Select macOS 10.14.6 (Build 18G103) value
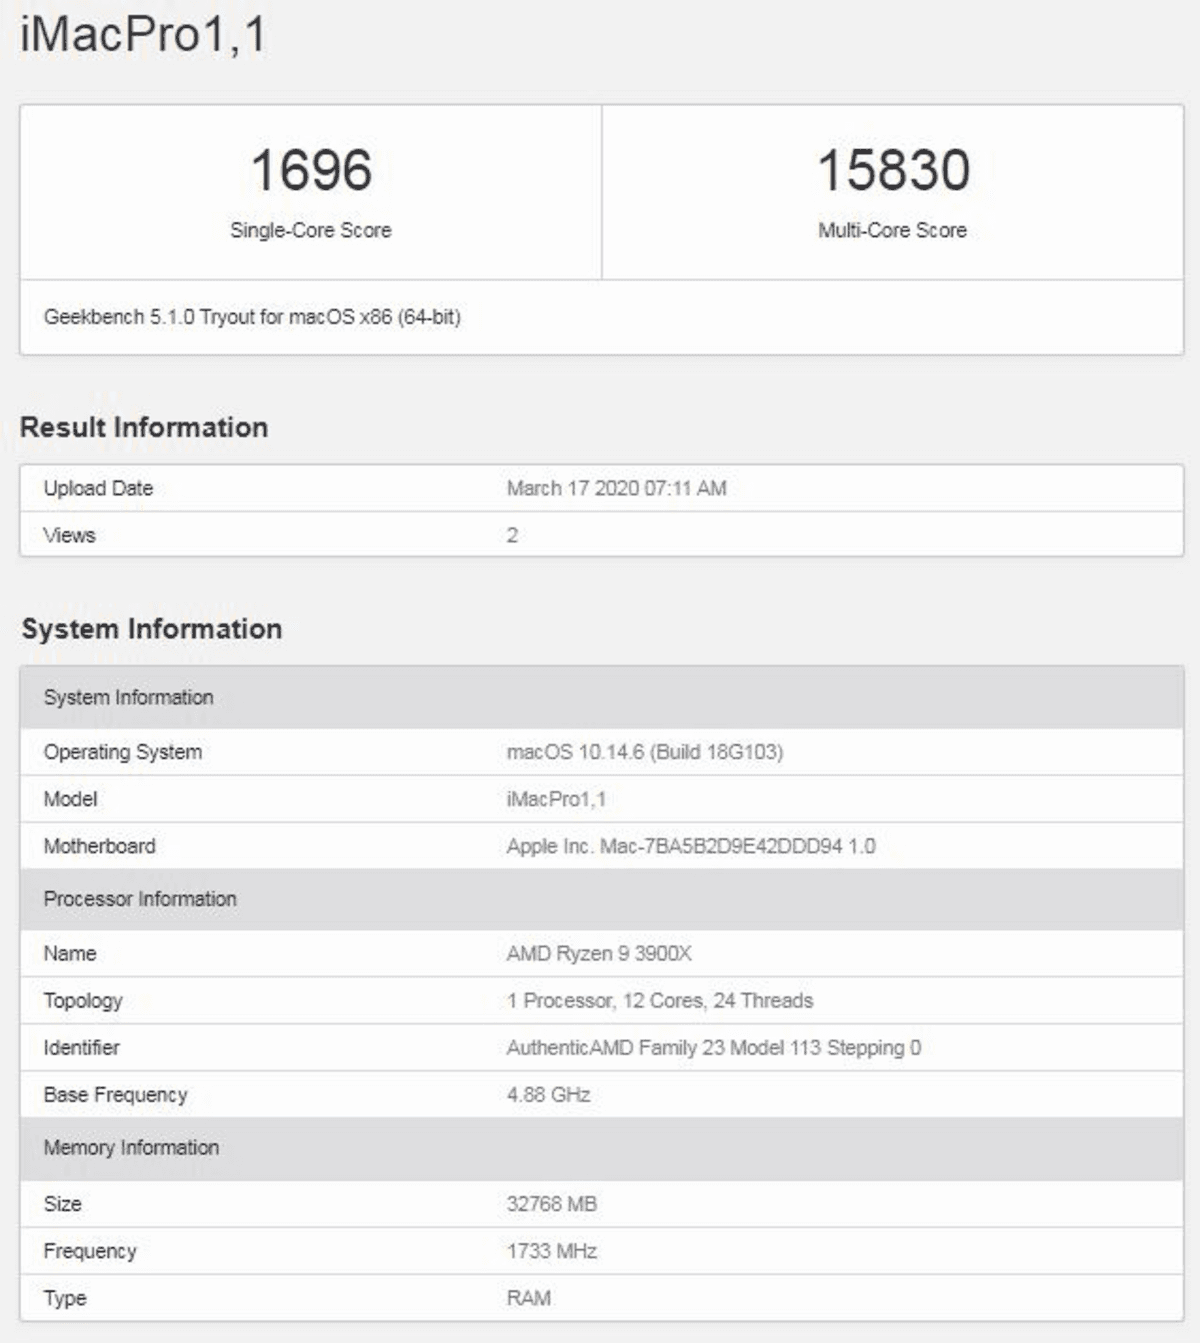The image size is (1200, 1343). (645, 752)
